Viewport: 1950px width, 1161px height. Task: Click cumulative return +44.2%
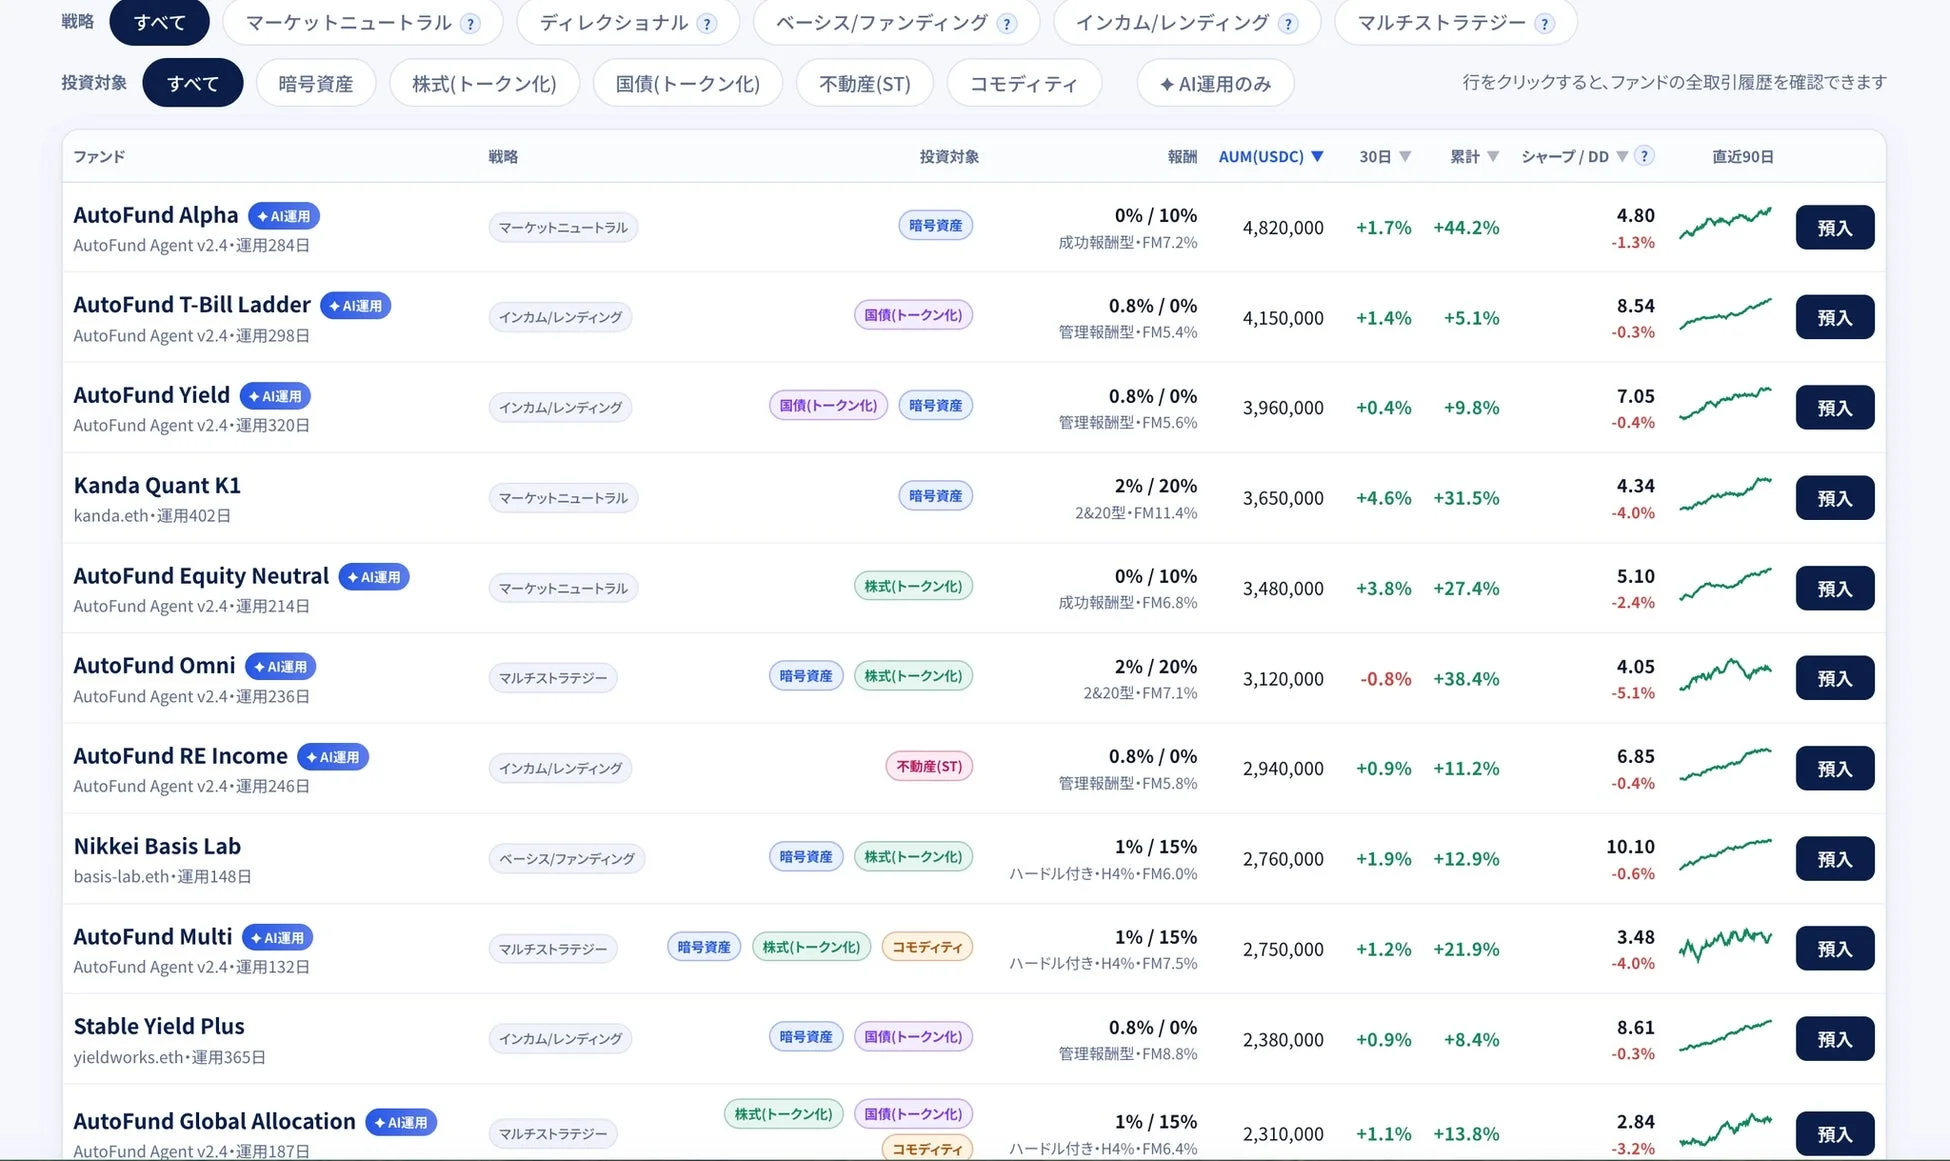(x=1466, y=228)
